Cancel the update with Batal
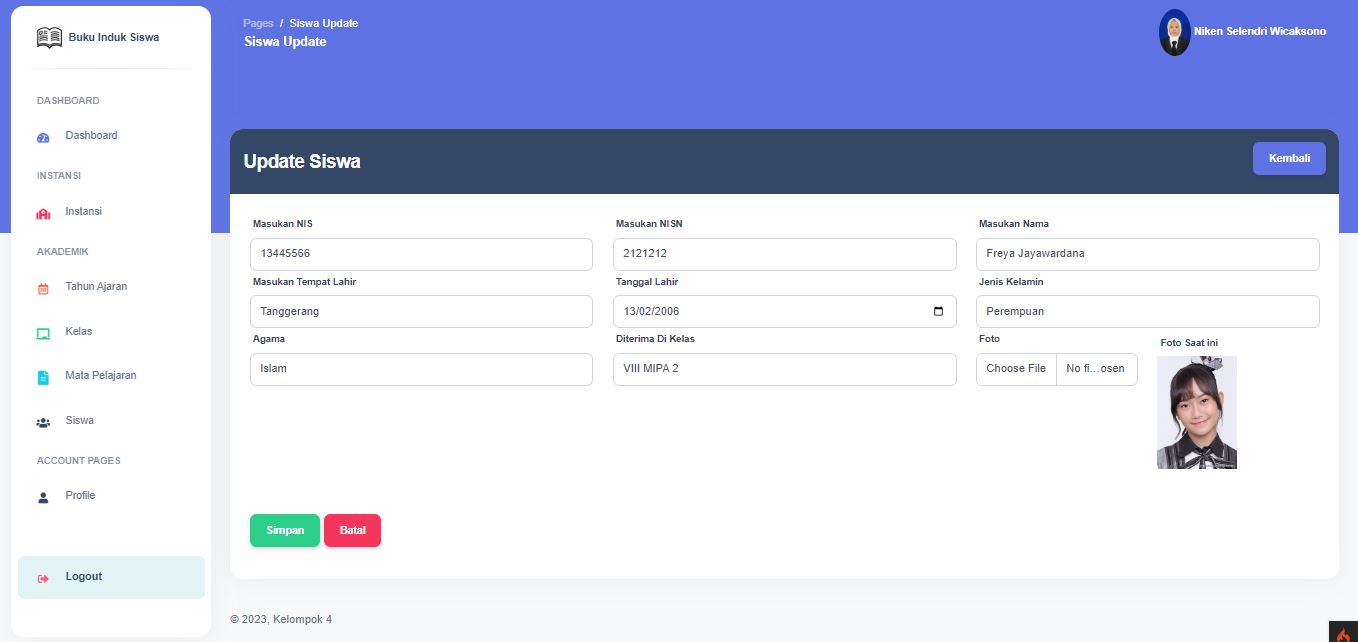The width and height of the screenshot is (1358, 642). [352, 530]
